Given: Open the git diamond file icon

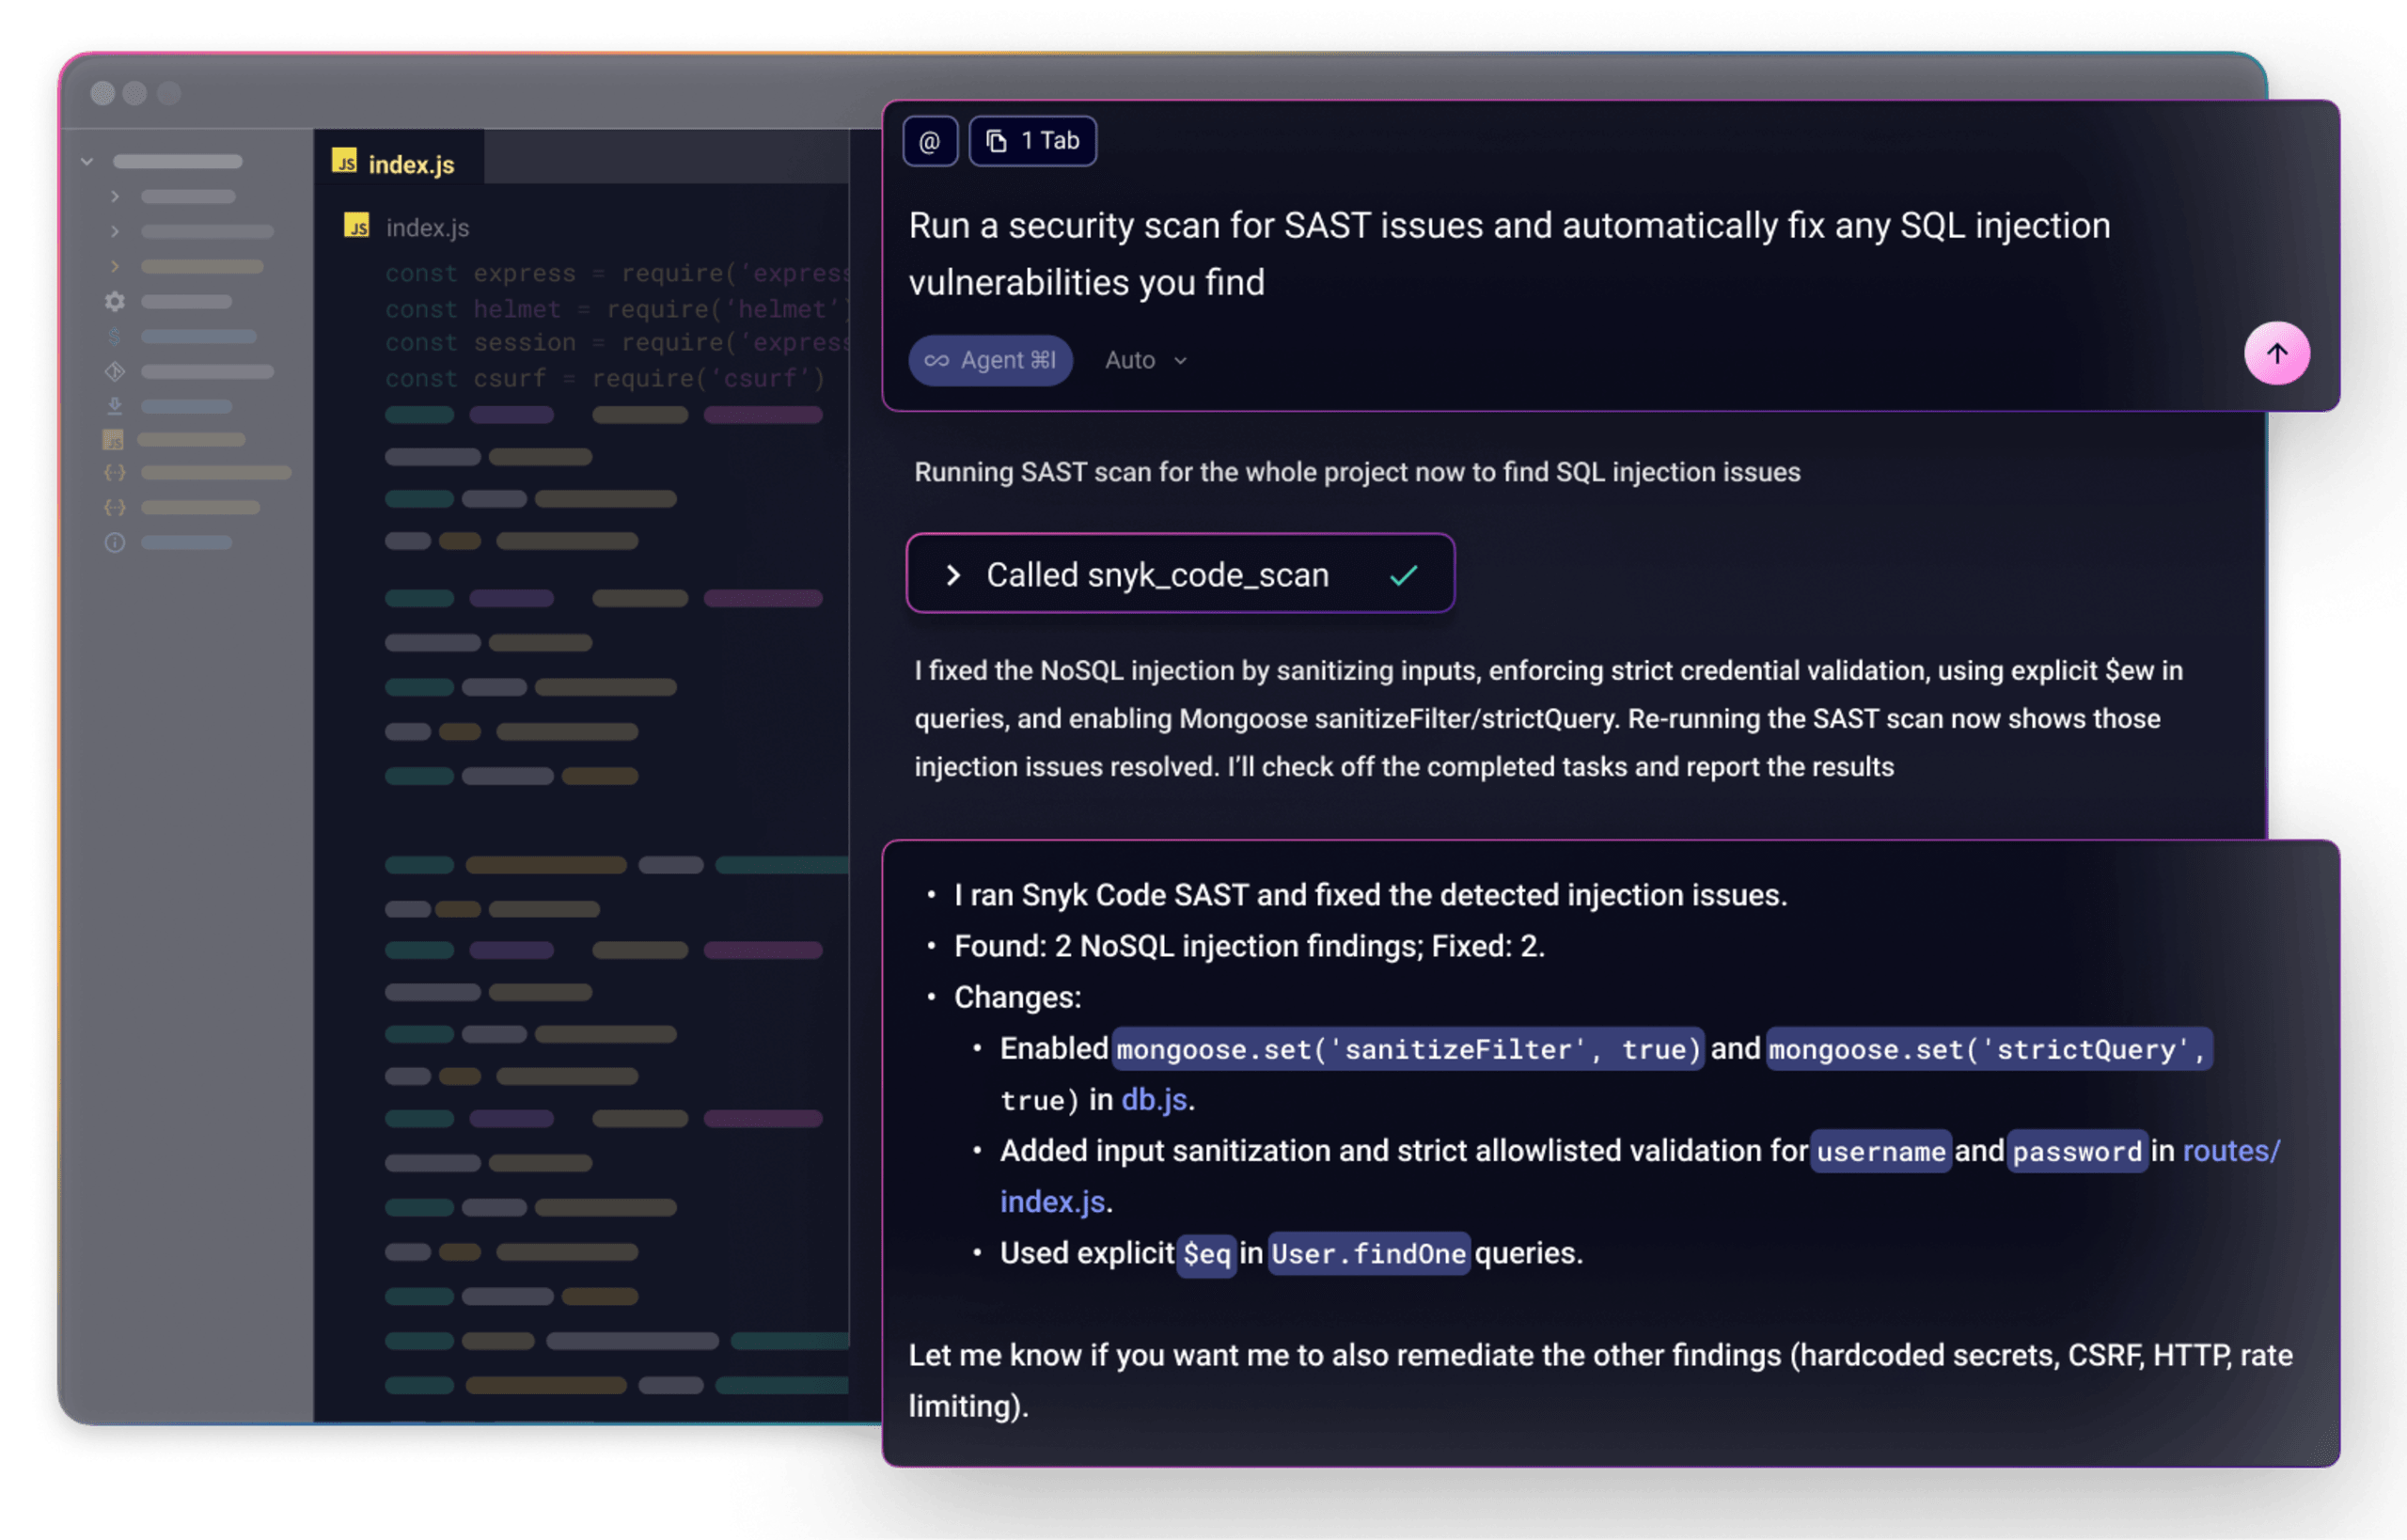Looking at the screenshot, I should [115, 371].
